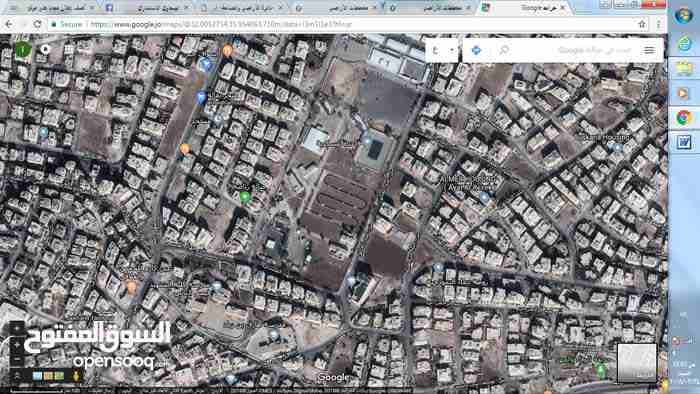This screenshot has width=700, height=394.
Task: Switch layer using the map thumbnail at bottom right
Action: click(637, 363)
